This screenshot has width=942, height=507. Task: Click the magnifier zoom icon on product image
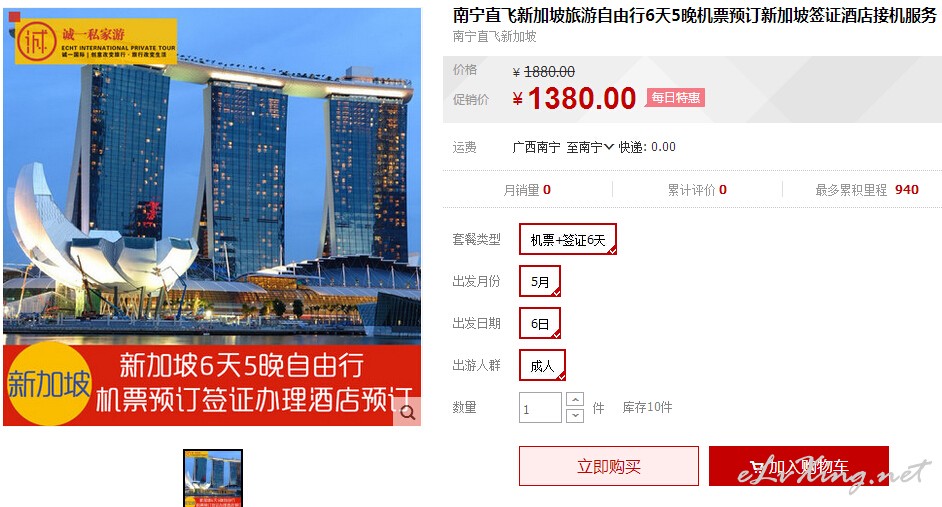point(407,412)
